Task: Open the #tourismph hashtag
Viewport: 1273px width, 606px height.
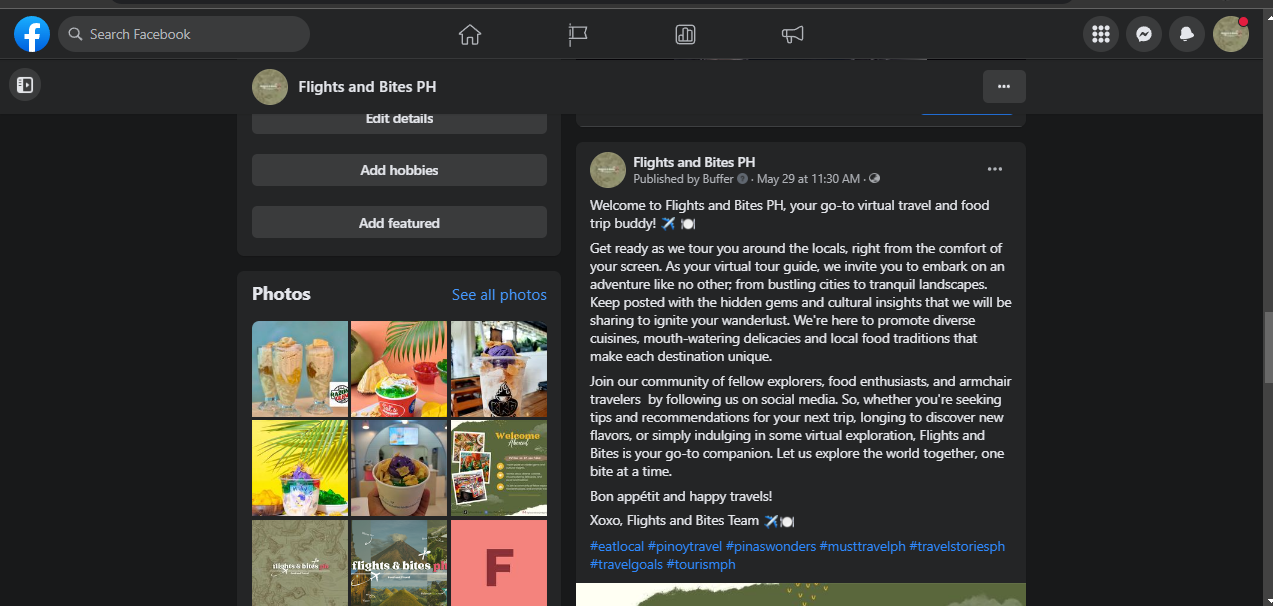Action: point(703,564)
